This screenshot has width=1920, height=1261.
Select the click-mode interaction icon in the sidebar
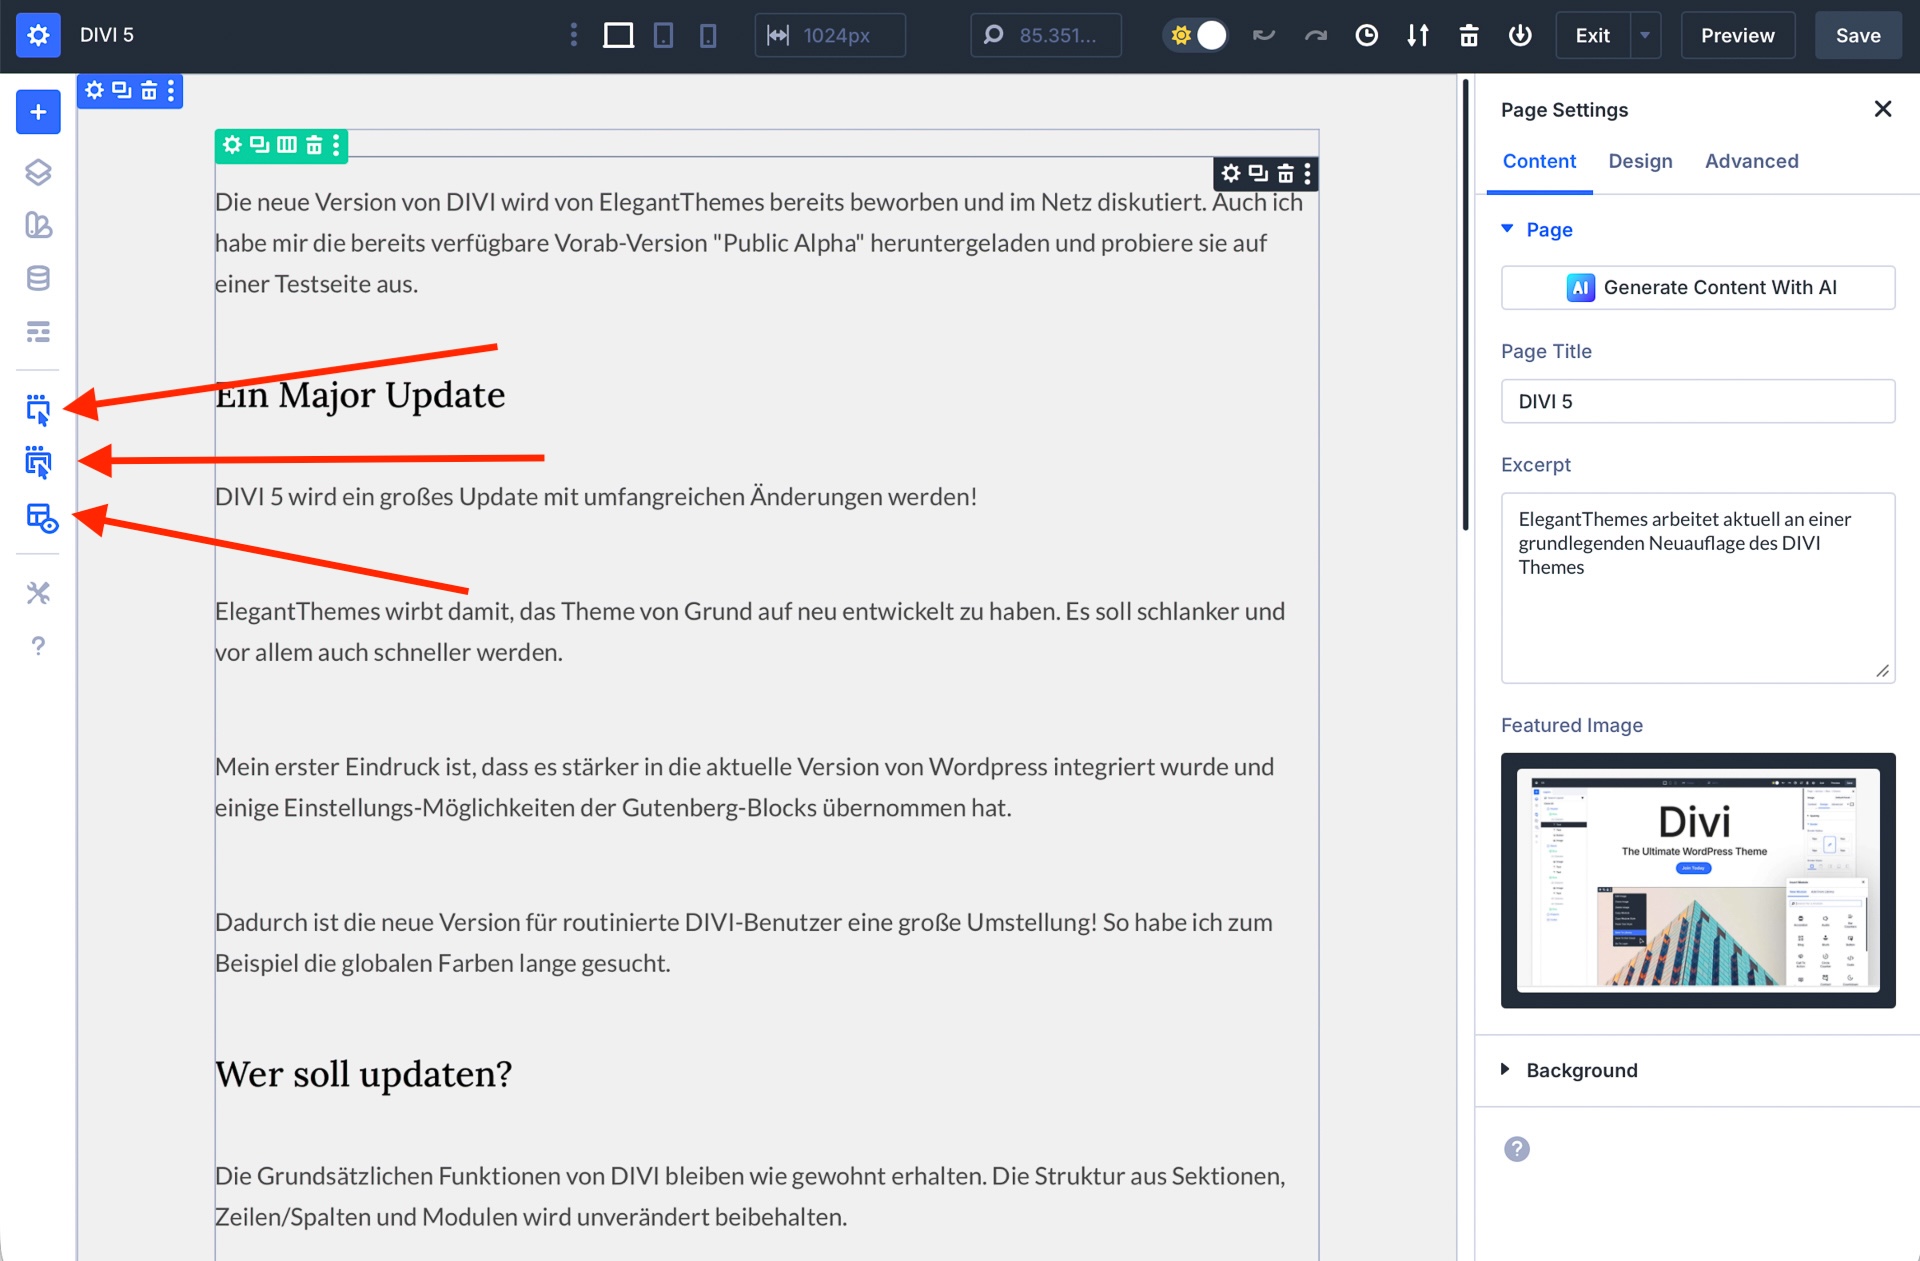click(38, 409)
